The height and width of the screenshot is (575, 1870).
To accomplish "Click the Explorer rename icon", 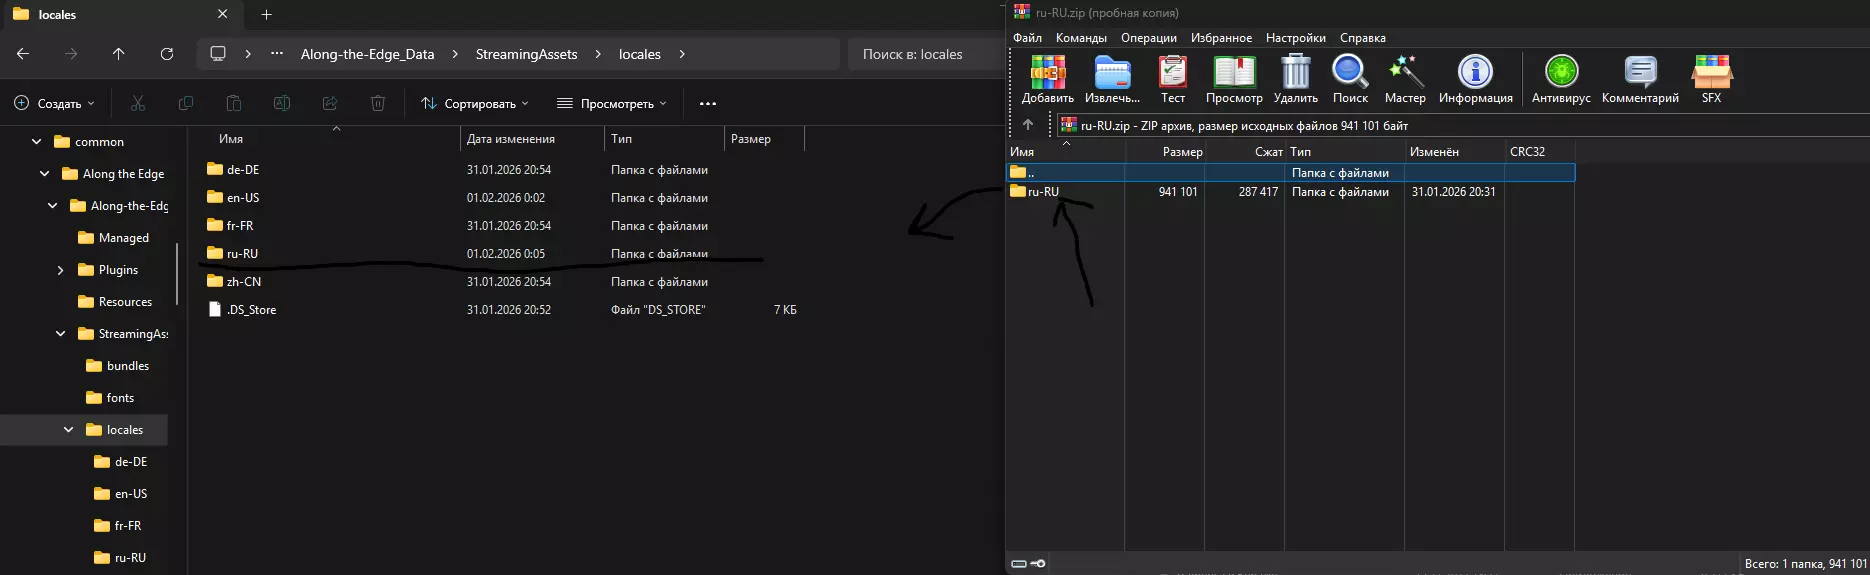I will [x=282, y=103].
